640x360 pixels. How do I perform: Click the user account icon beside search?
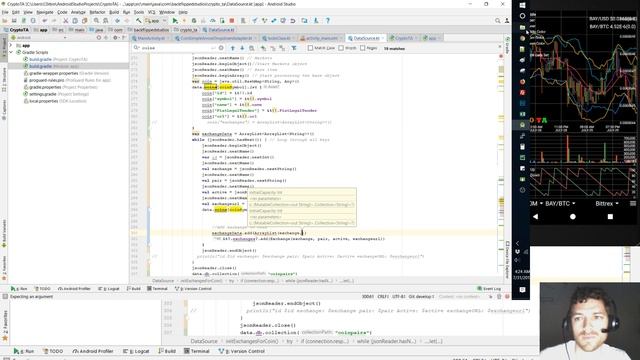pos(507,20)
